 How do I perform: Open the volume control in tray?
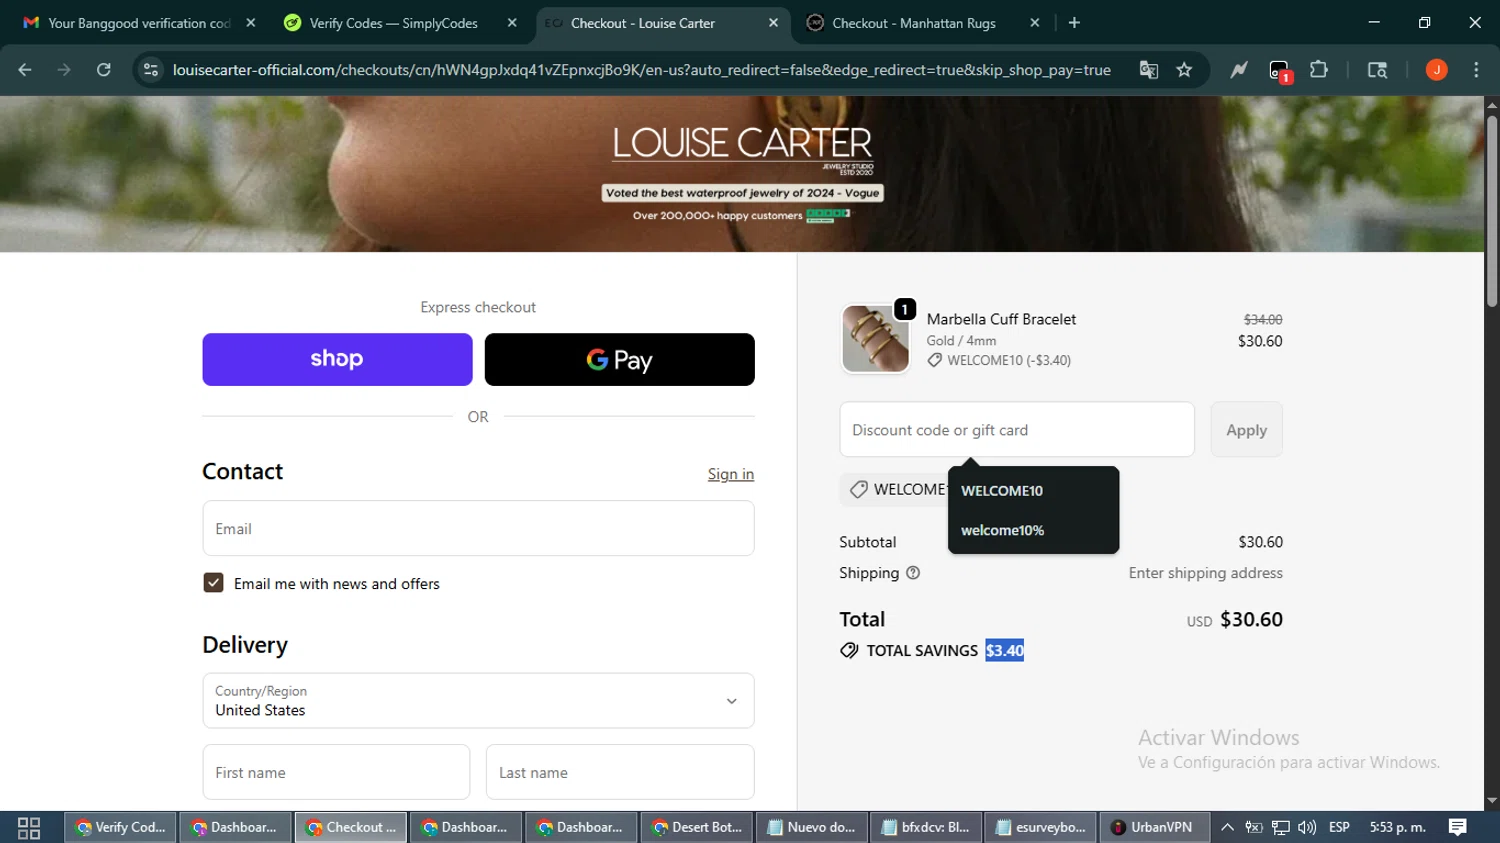coord(1307,827)
